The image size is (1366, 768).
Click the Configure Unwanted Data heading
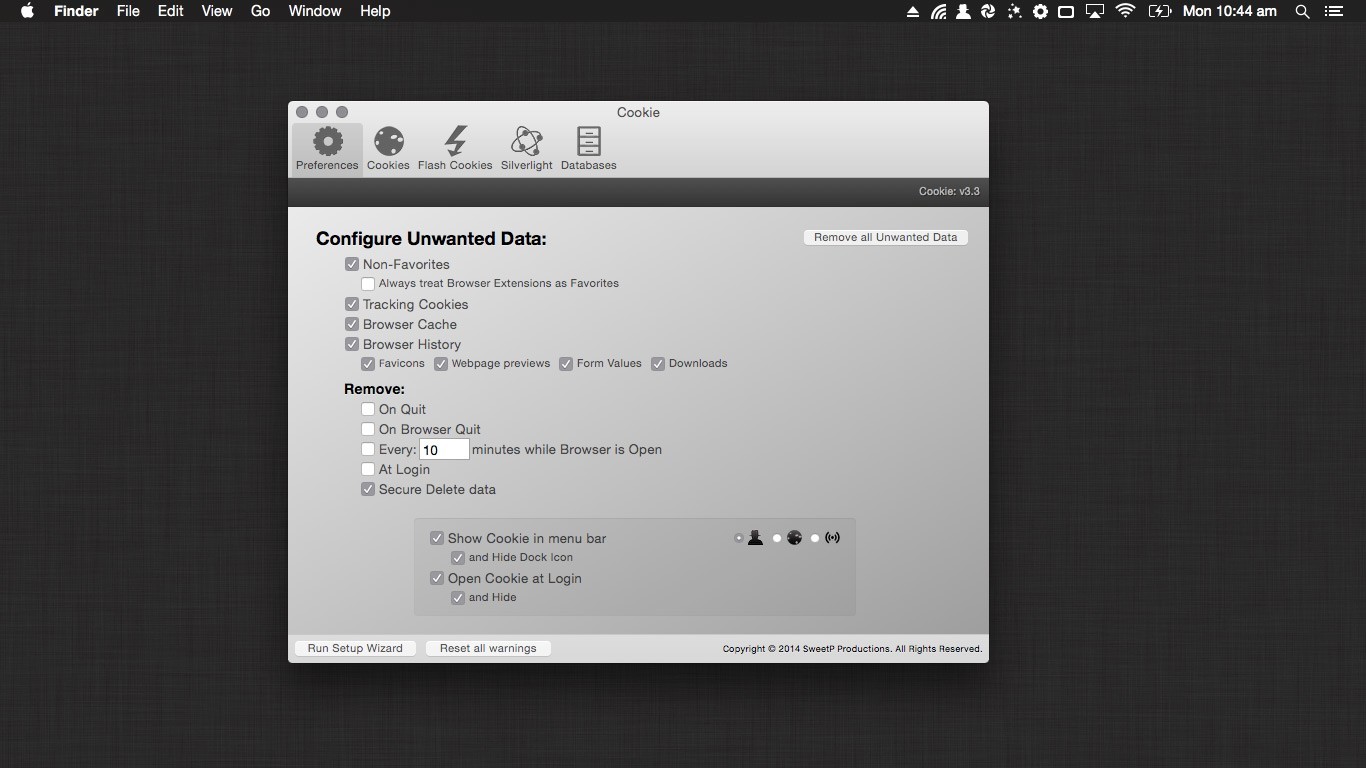pyautogui.click(x=431, y=238)
